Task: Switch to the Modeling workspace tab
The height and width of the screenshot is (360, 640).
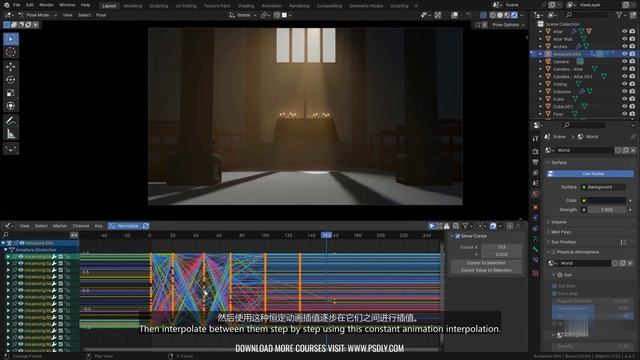Action: pyautogui.click(x=133, y=6)
